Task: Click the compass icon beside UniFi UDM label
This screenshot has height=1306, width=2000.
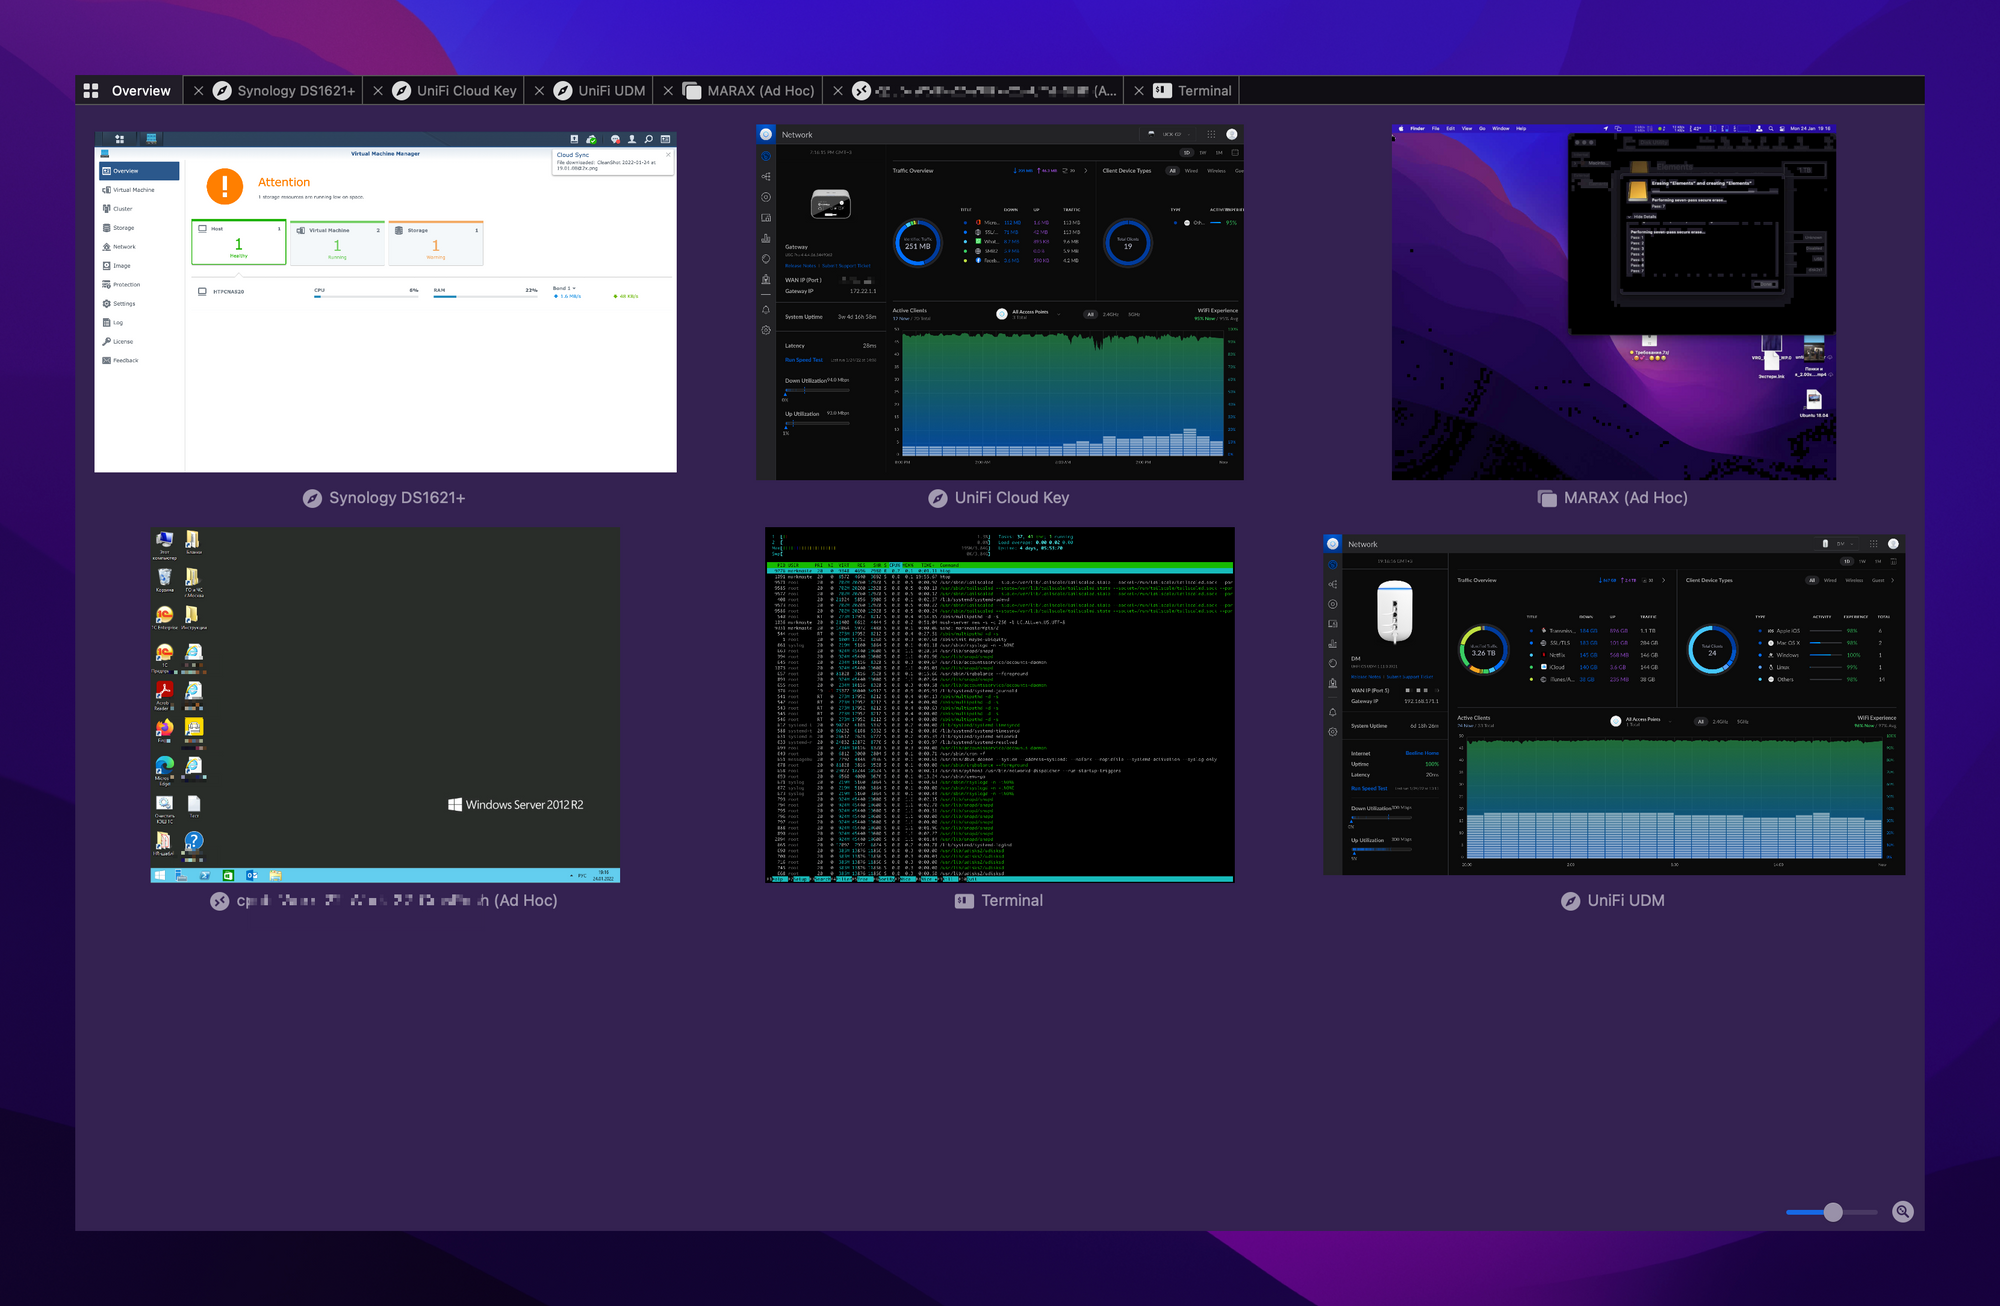Action: 1570,901
